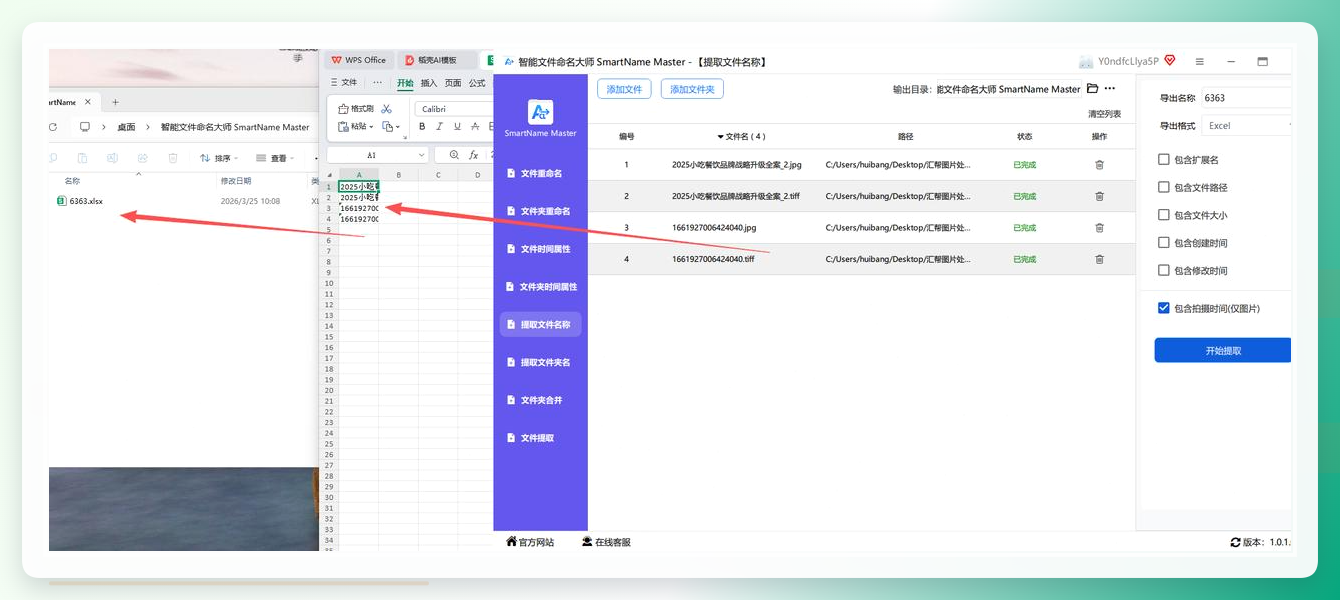The height and width of the screenshot is (600, 1340).
Task: Enable the 包含创建时间 checkbox
Action: coord(1163,242)
